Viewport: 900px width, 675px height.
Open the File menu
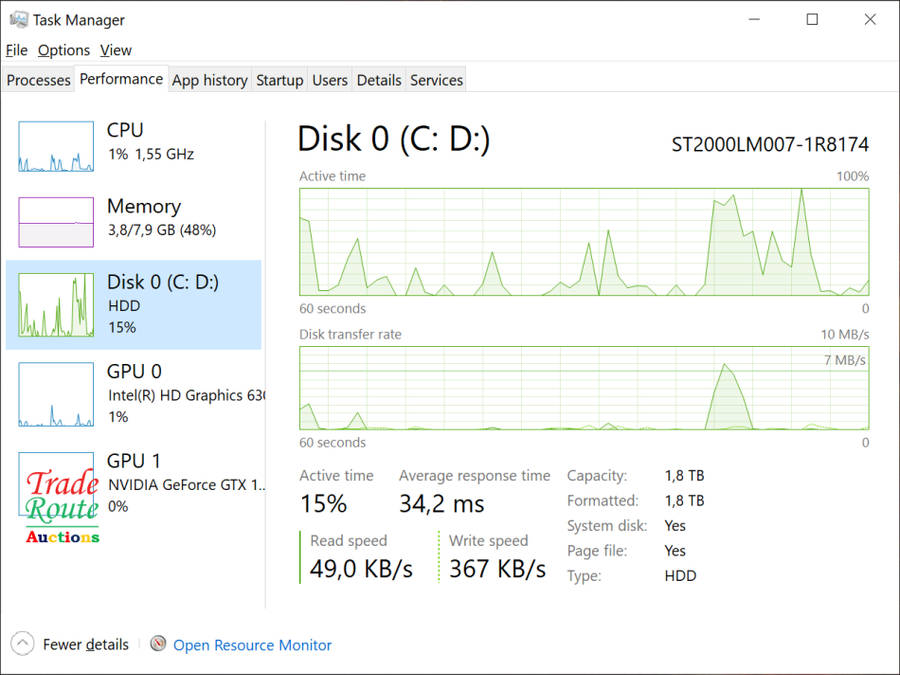16,50
